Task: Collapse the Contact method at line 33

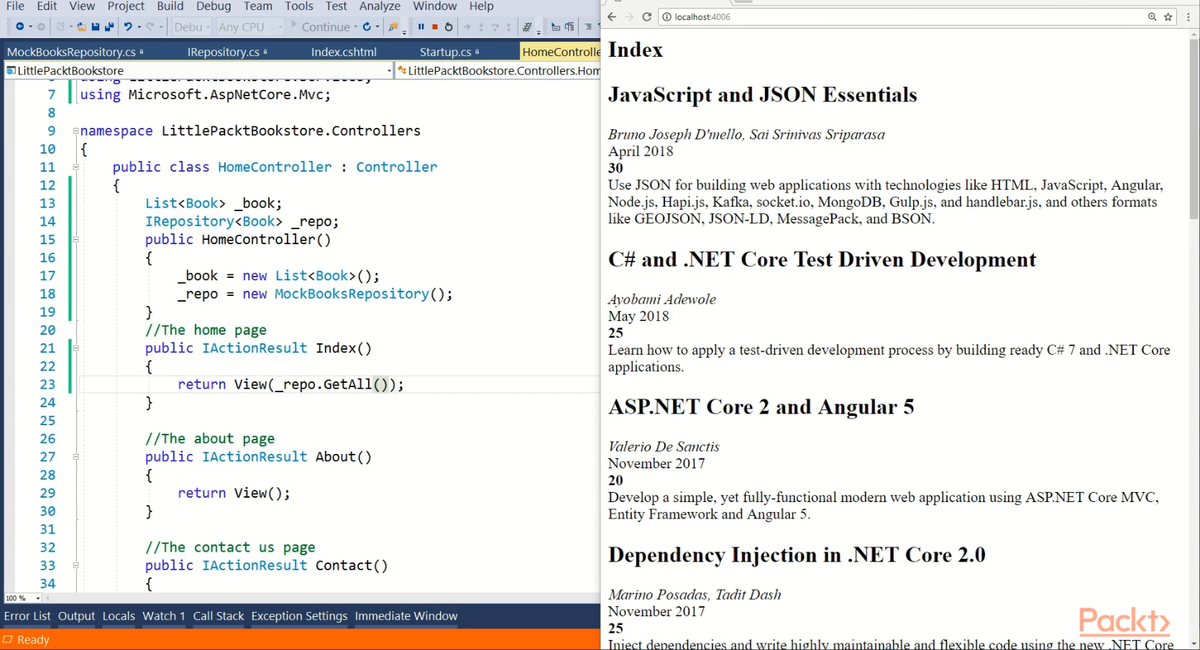Action: pos(76,566)
